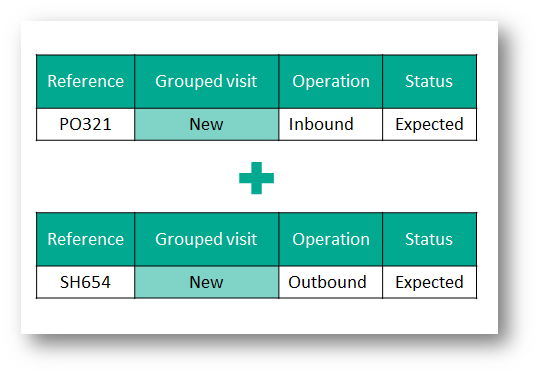540x376 pixels.
Task: Select the Reference header in bottom table
Action: 85,239
